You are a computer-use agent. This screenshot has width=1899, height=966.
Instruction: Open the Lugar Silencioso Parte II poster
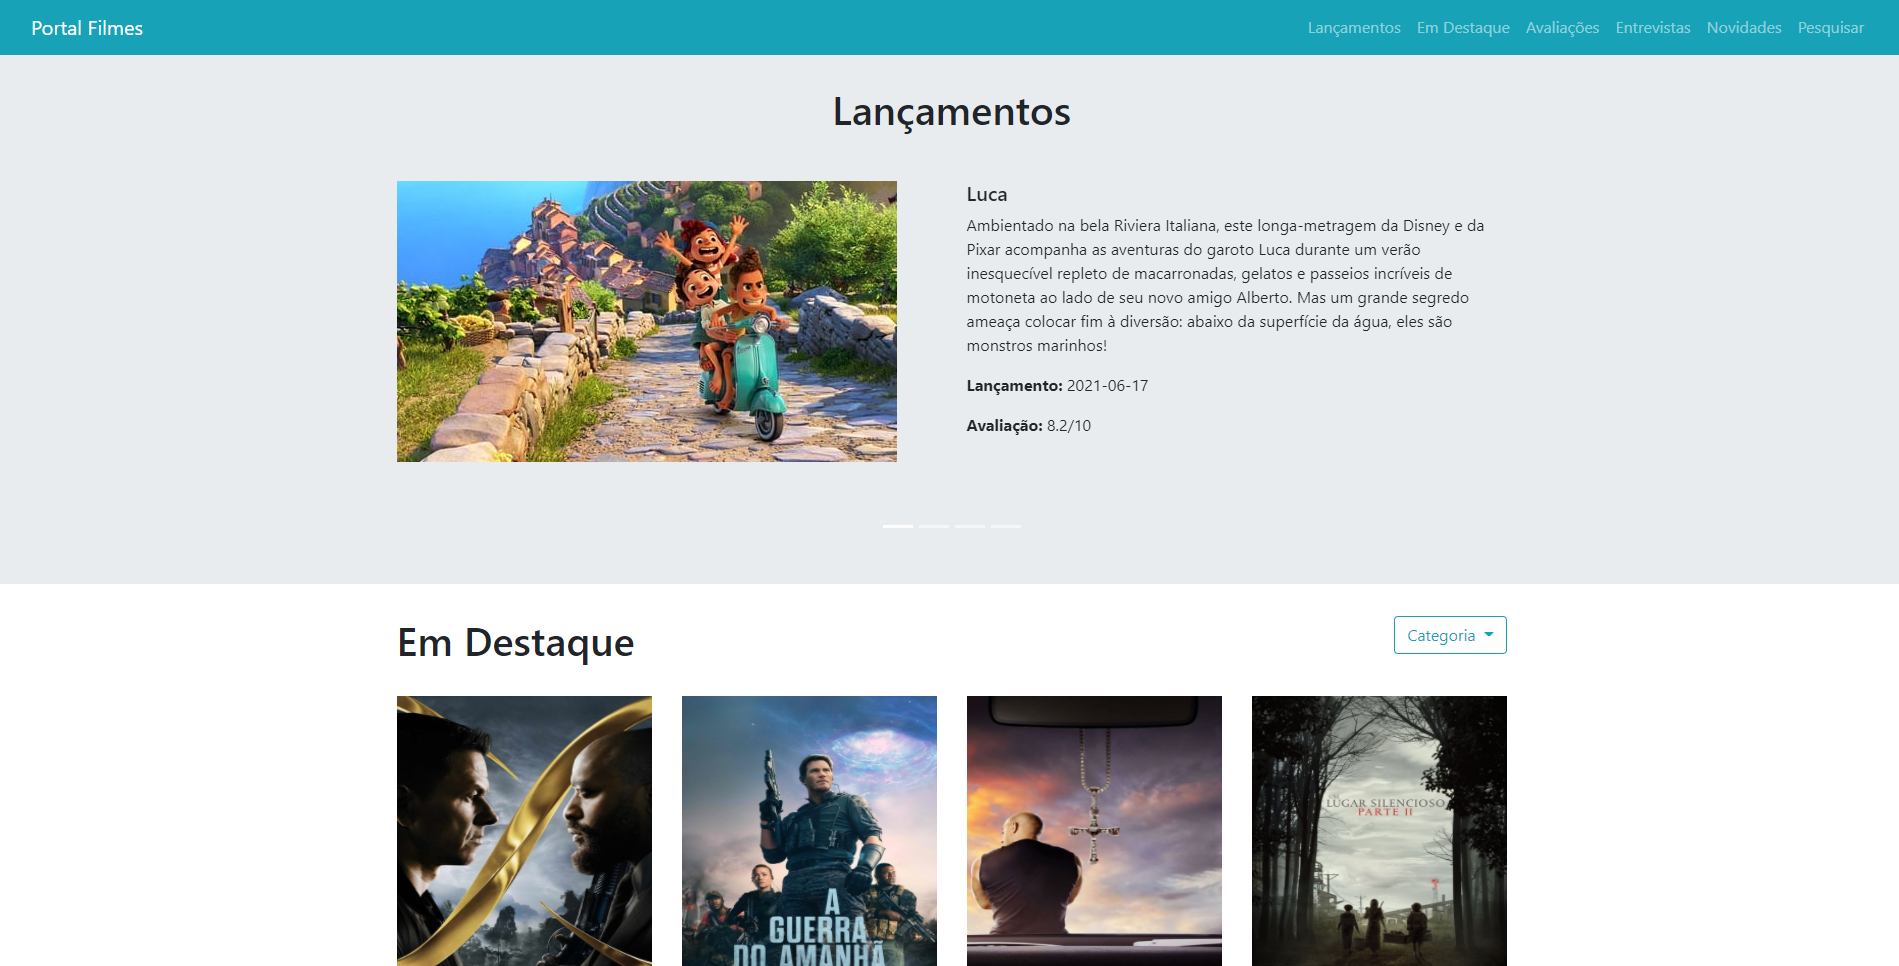1379,830
